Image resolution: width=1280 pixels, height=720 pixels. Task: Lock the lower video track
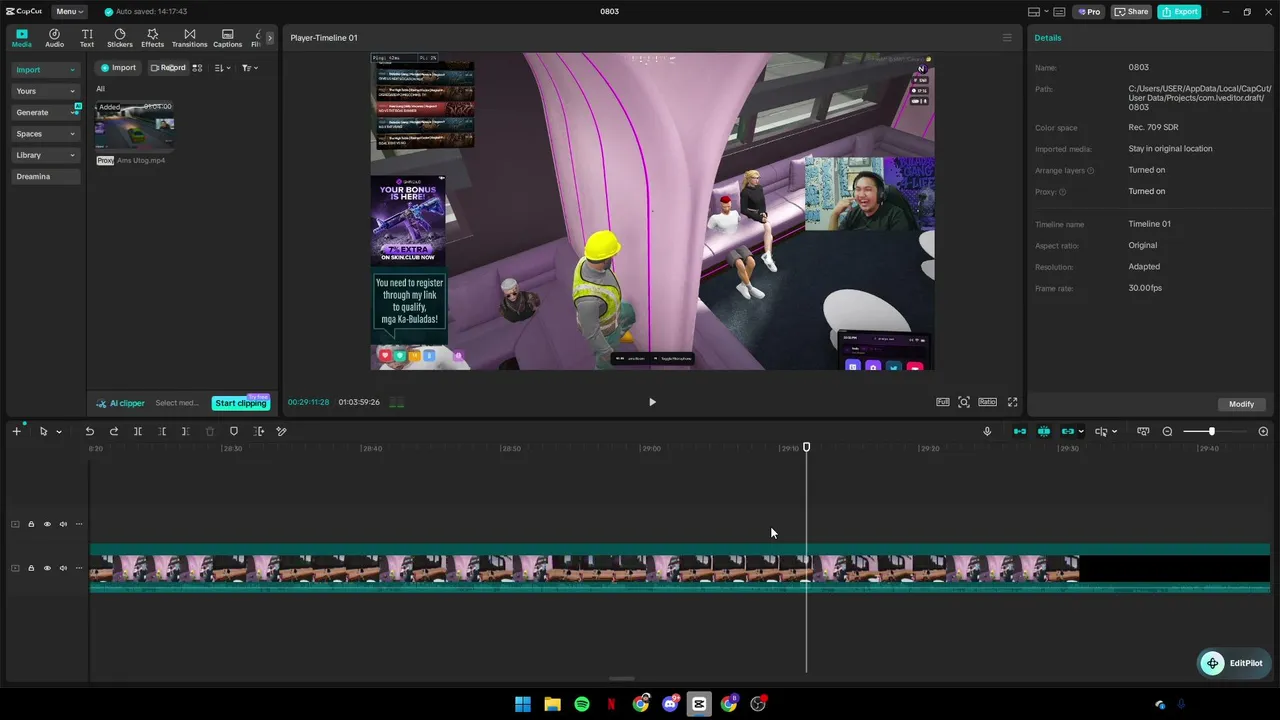coord(31,568)
